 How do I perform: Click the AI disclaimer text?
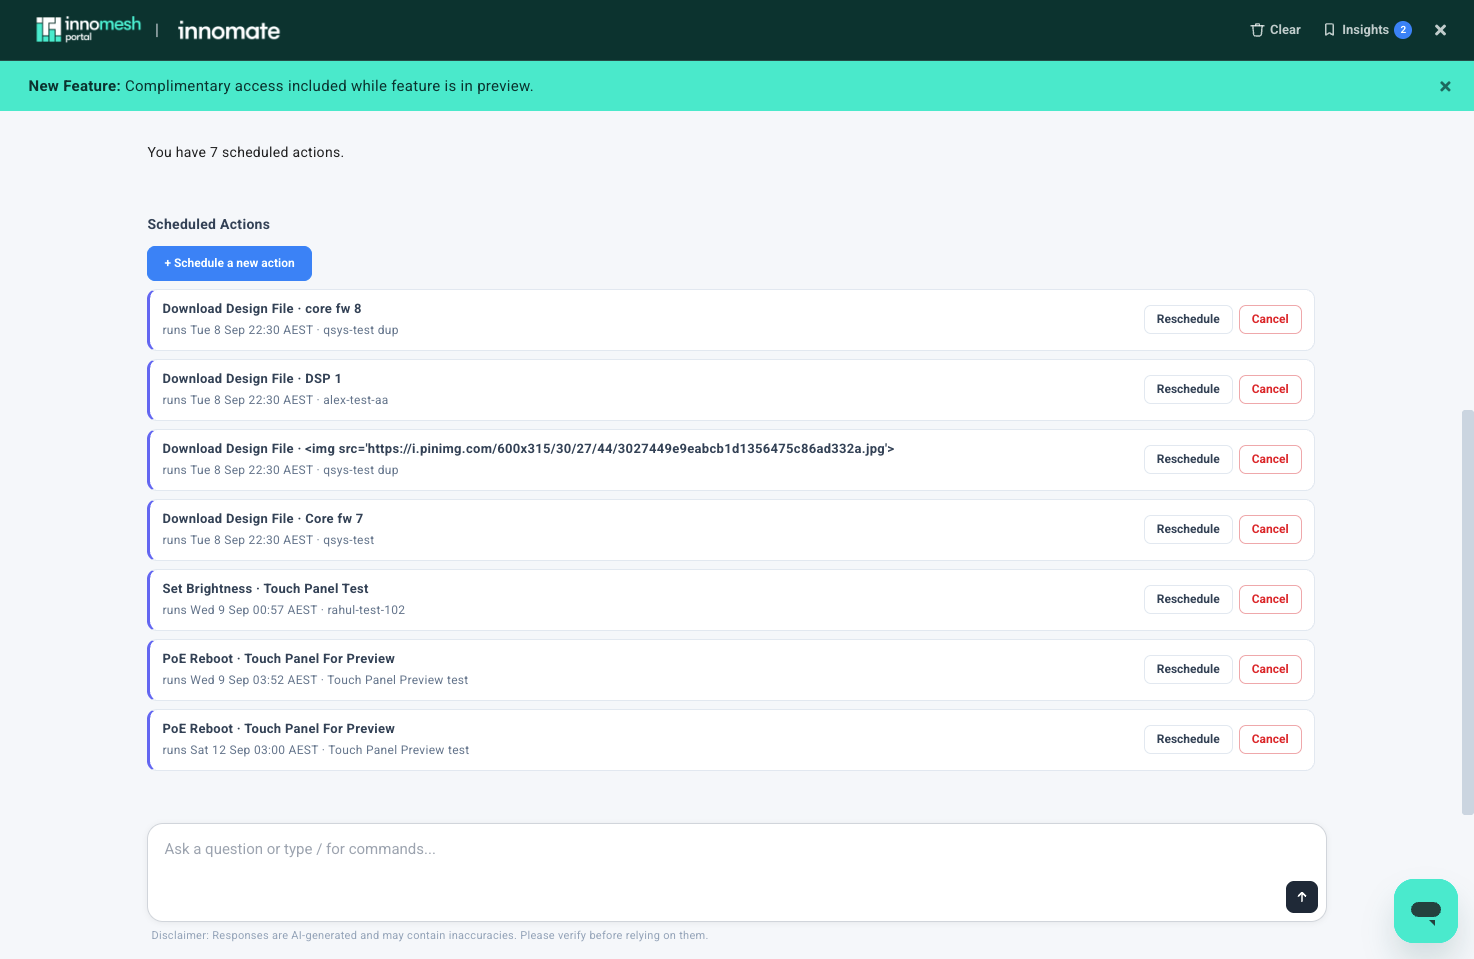429,936
